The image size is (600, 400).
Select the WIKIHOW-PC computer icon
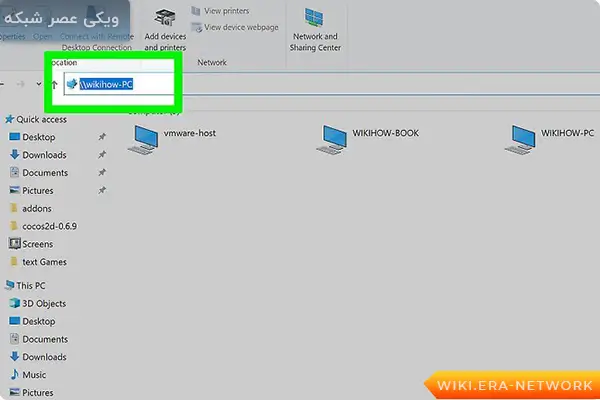pyautogui.click(x=526, y=140)
